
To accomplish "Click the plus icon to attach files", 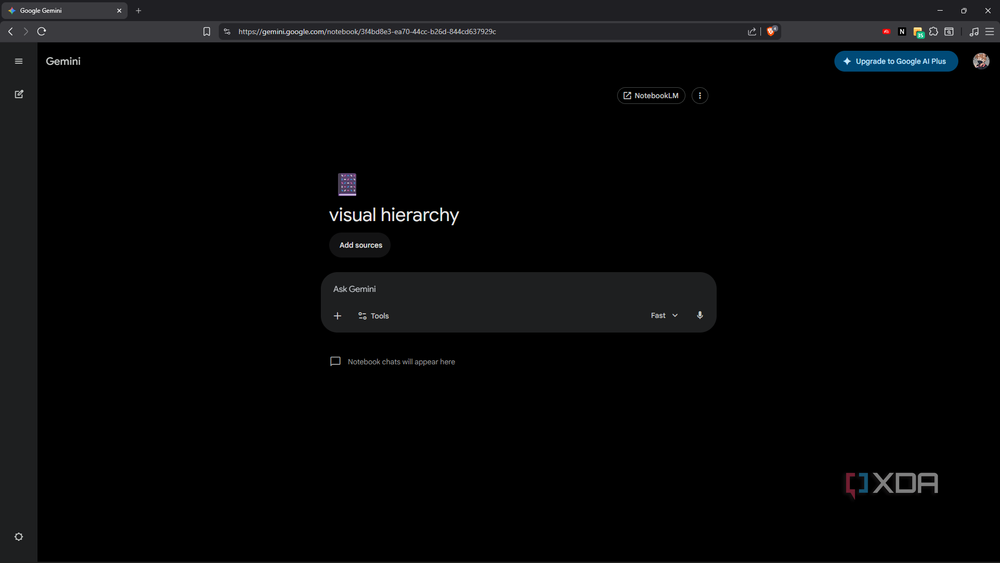I will pos(337,316).
